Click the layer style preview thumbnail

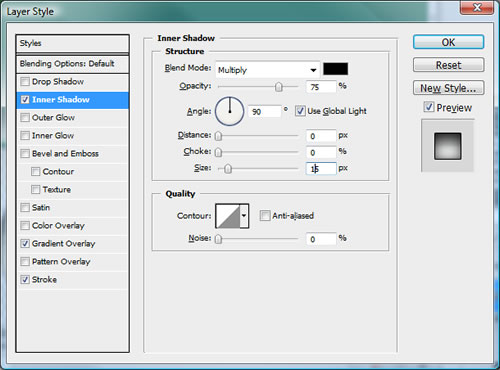pos(448,146)
